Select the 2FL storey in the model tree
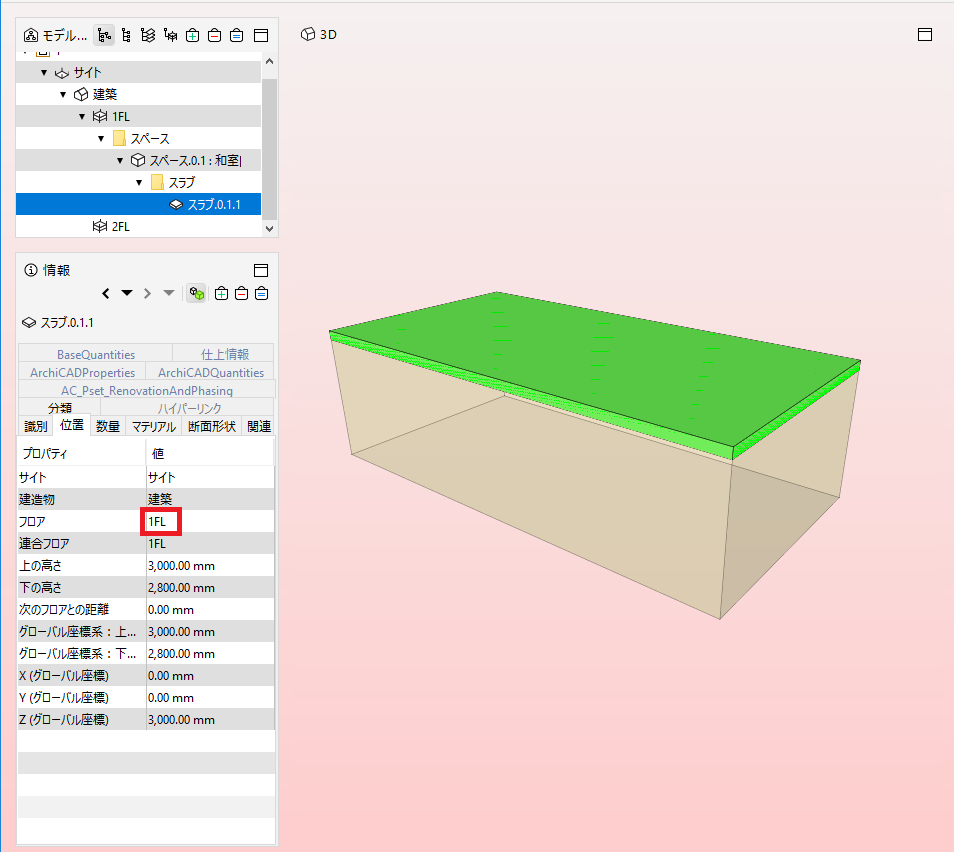The image size is (954, 852). click(x=138, y=226)
